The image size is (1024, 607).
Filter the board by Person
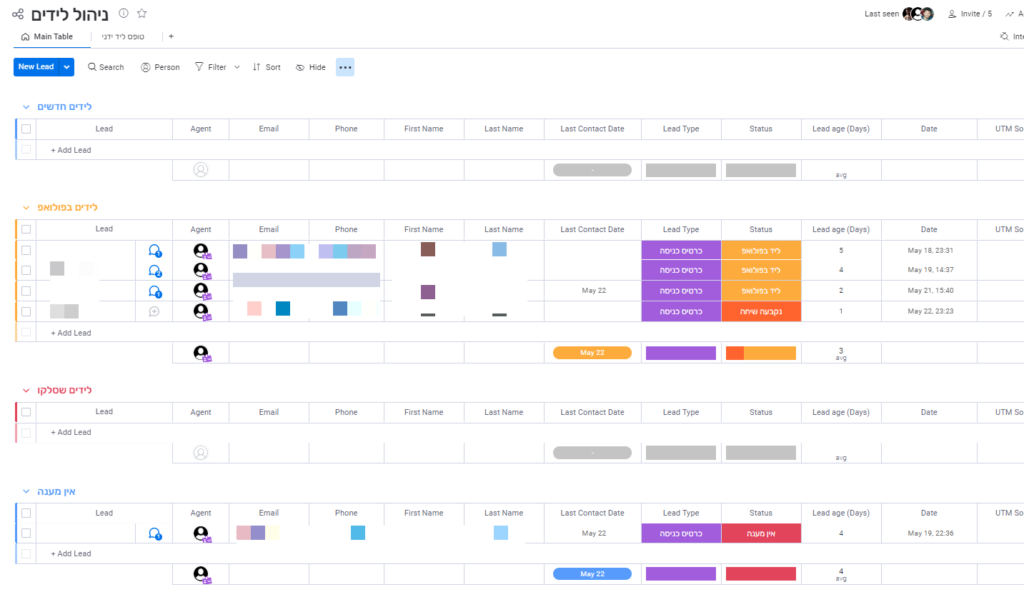pyautogui.click(x=160, y=67)
